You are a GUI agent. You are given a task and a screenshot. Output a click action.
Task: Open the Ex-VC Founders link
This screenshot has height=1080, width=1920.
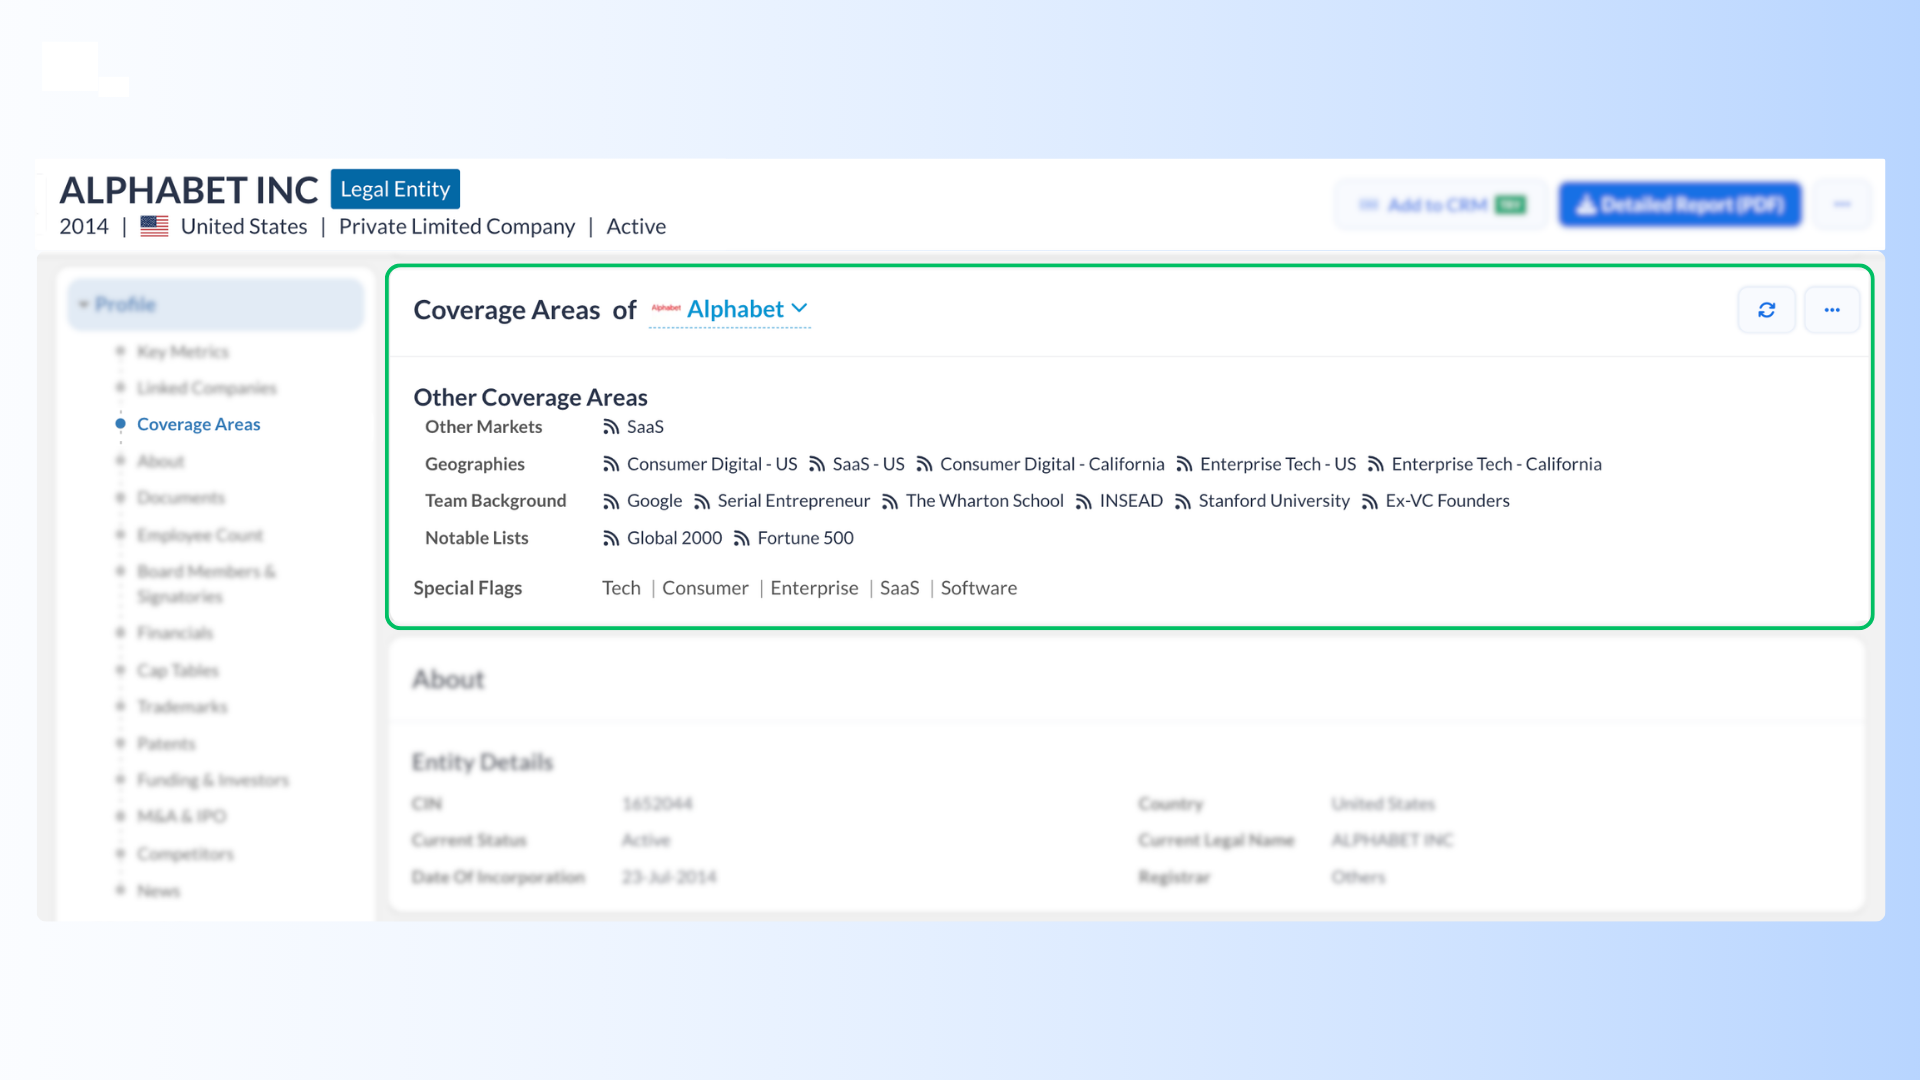1448,501
